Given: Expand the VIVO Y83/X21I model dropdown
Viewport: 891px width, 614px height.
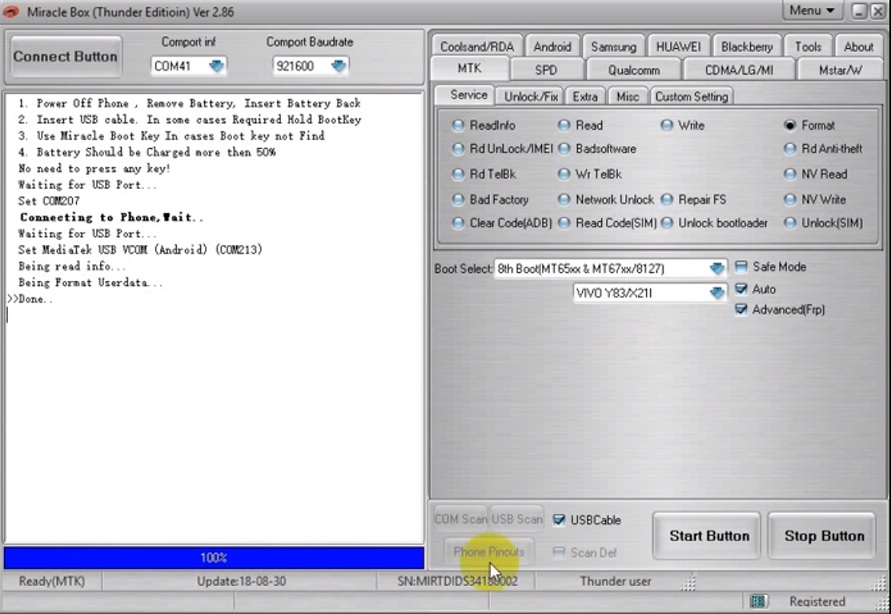Looking at the screenshot, I should [717, 293].
